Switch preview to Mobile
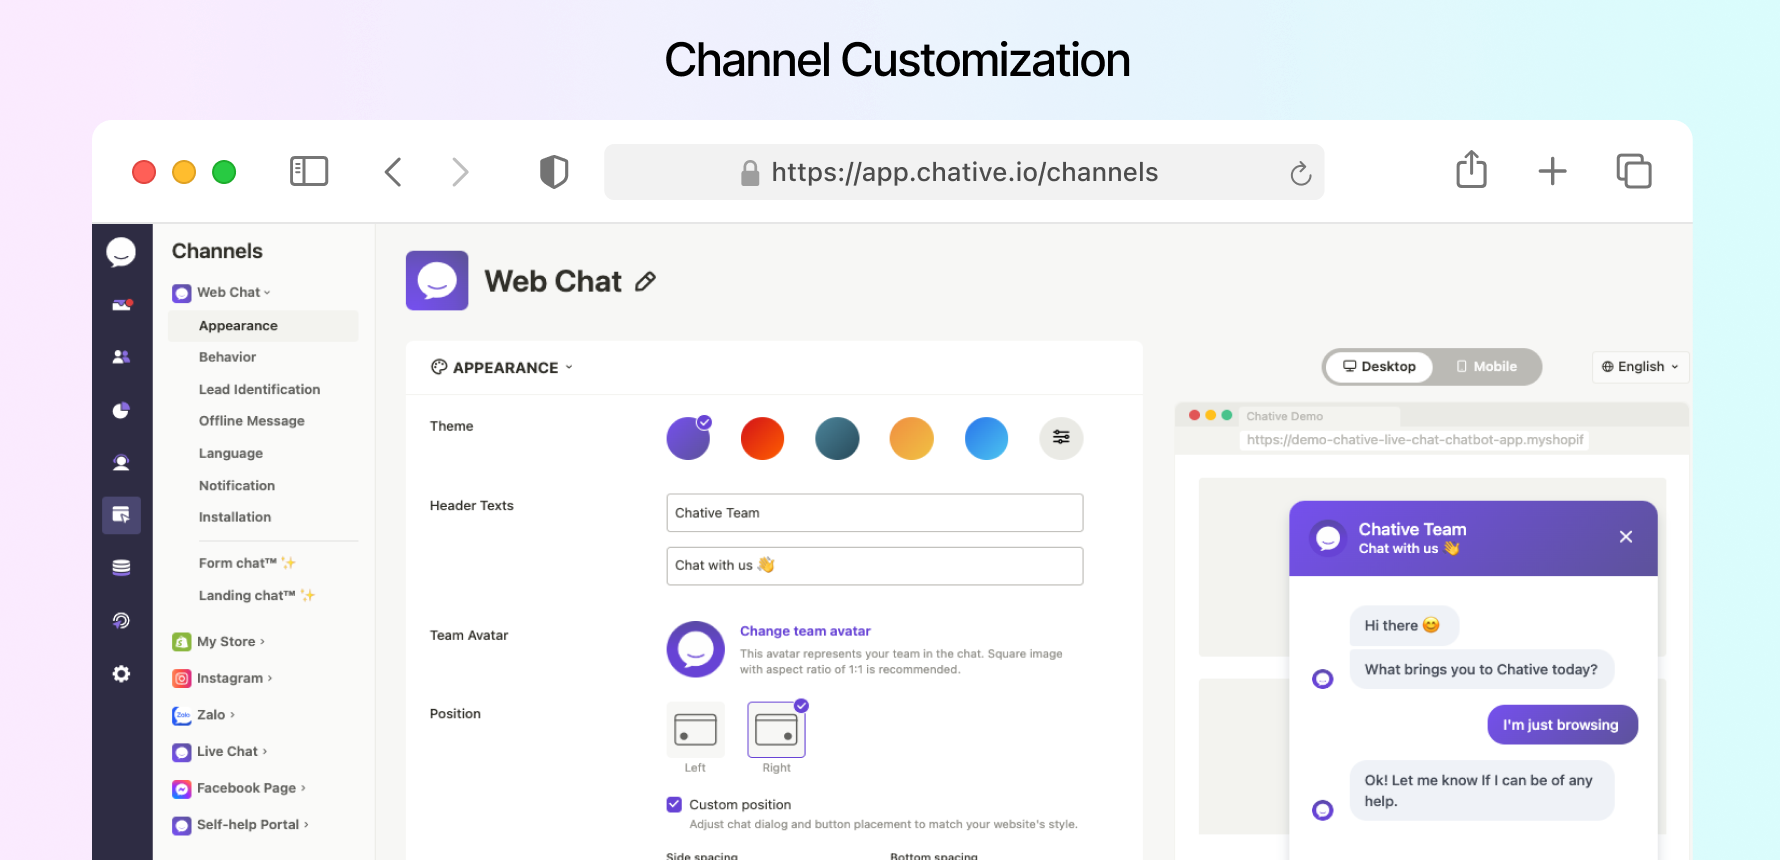This screenshot has height=860, width=1780. [x=1486, y=367]
